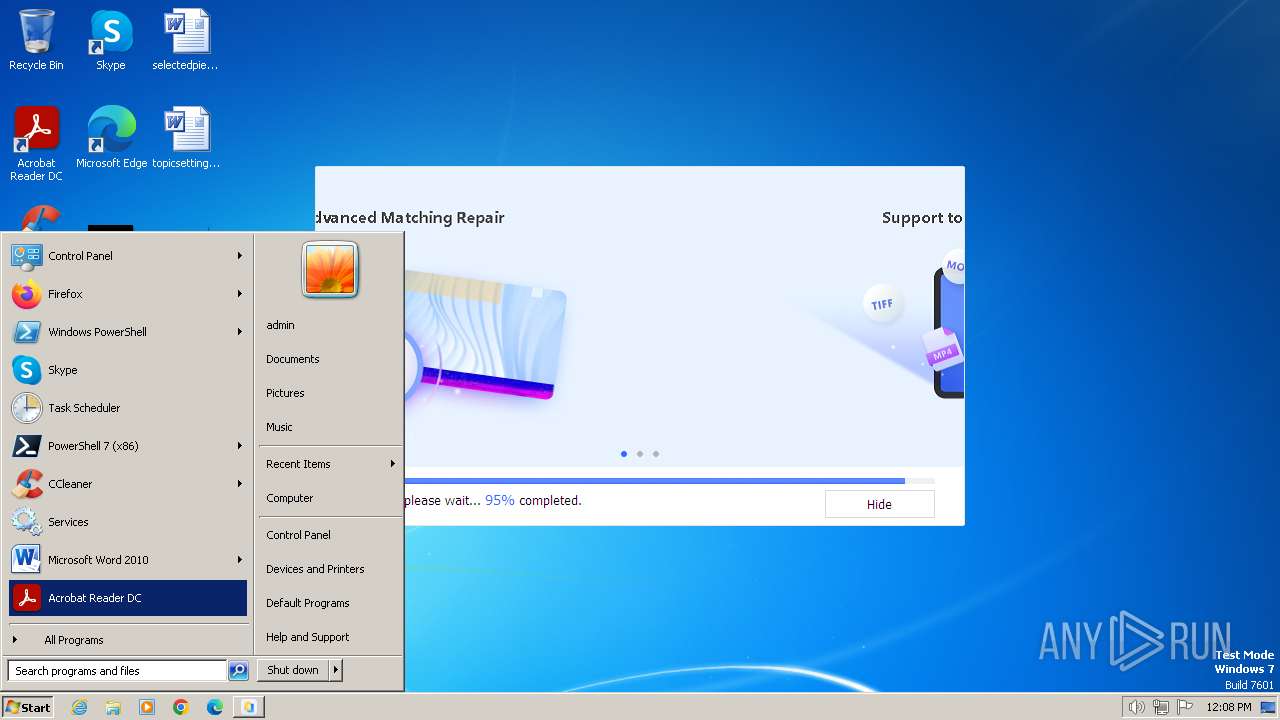This screenshot has height=720, width=1280.
Task: Select the first carousel dot in installer
Action: 624,454
